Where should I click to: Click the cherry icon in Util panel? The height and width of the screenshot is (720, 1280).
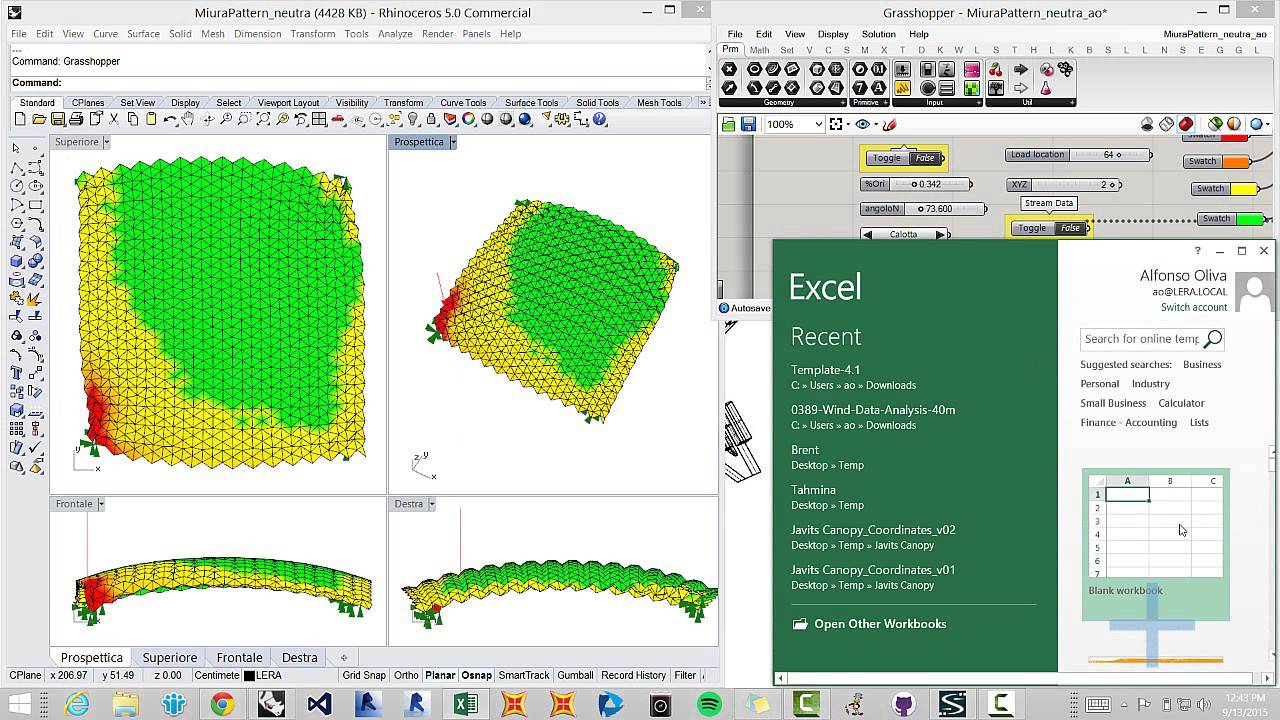tap(996, 70)
